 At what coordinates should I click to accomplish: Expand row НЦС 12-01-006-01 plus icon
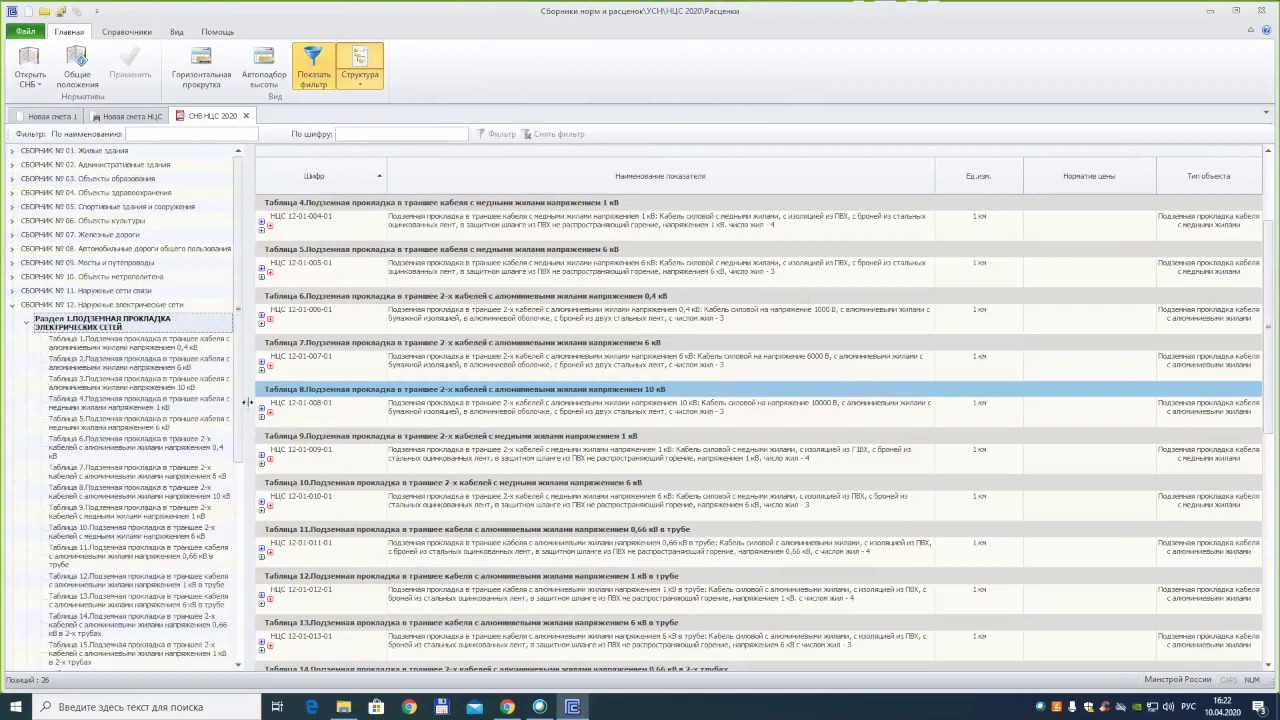[x=262, y=316]
